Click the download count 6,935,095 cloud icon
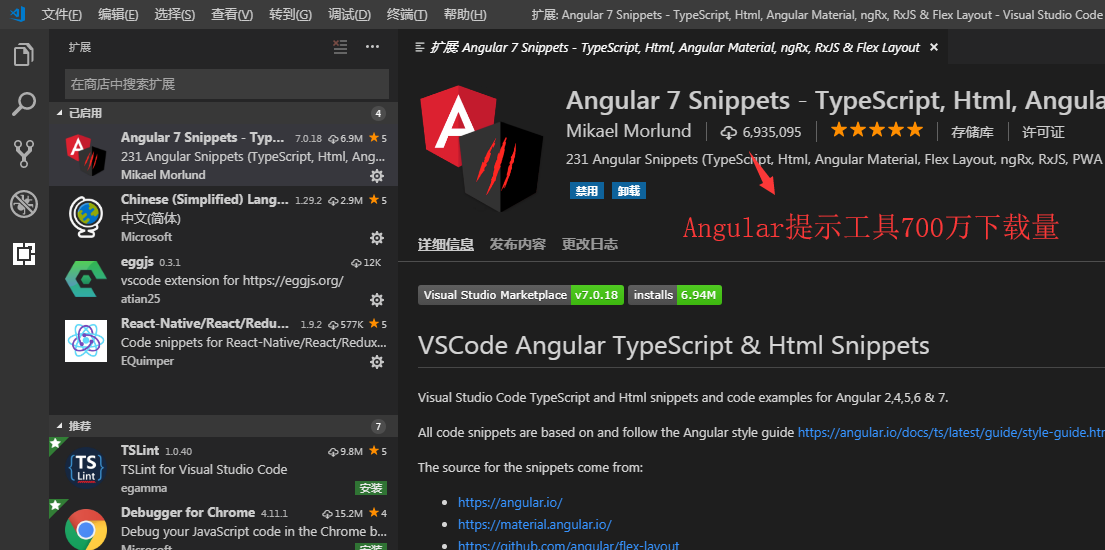Viewport: 1105px width, 550px height. (x=728, y=132)
